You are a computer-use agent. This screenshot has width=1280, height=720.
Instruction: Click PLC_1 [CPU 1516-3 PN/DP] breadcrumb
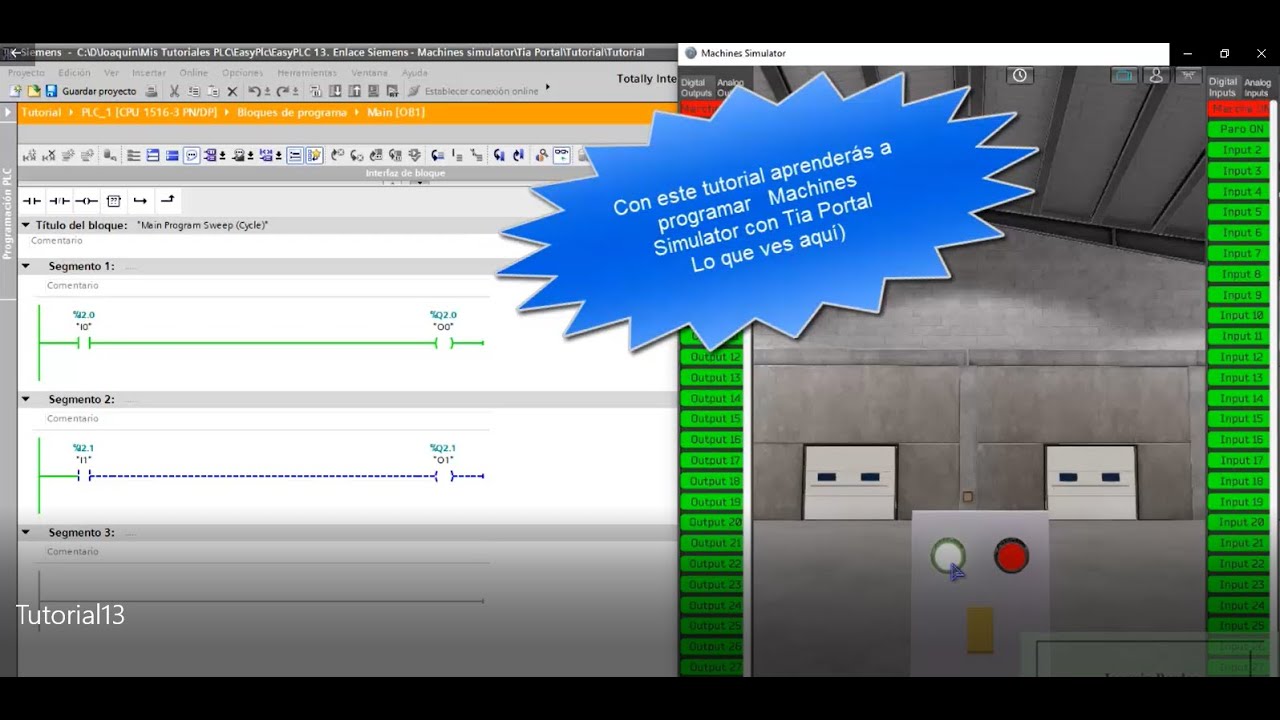(149, 113)
